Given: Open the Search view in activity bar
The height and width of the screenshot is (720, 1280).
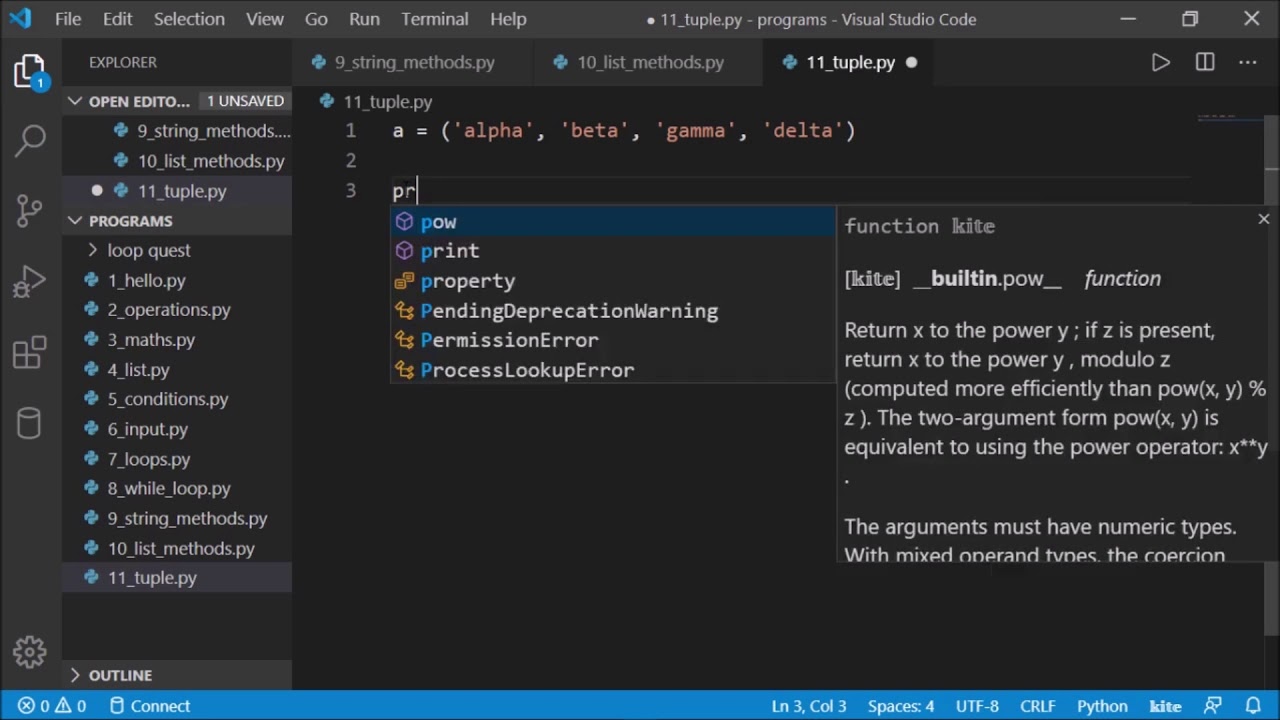Looking at the screenshot, I should point(30,140).
